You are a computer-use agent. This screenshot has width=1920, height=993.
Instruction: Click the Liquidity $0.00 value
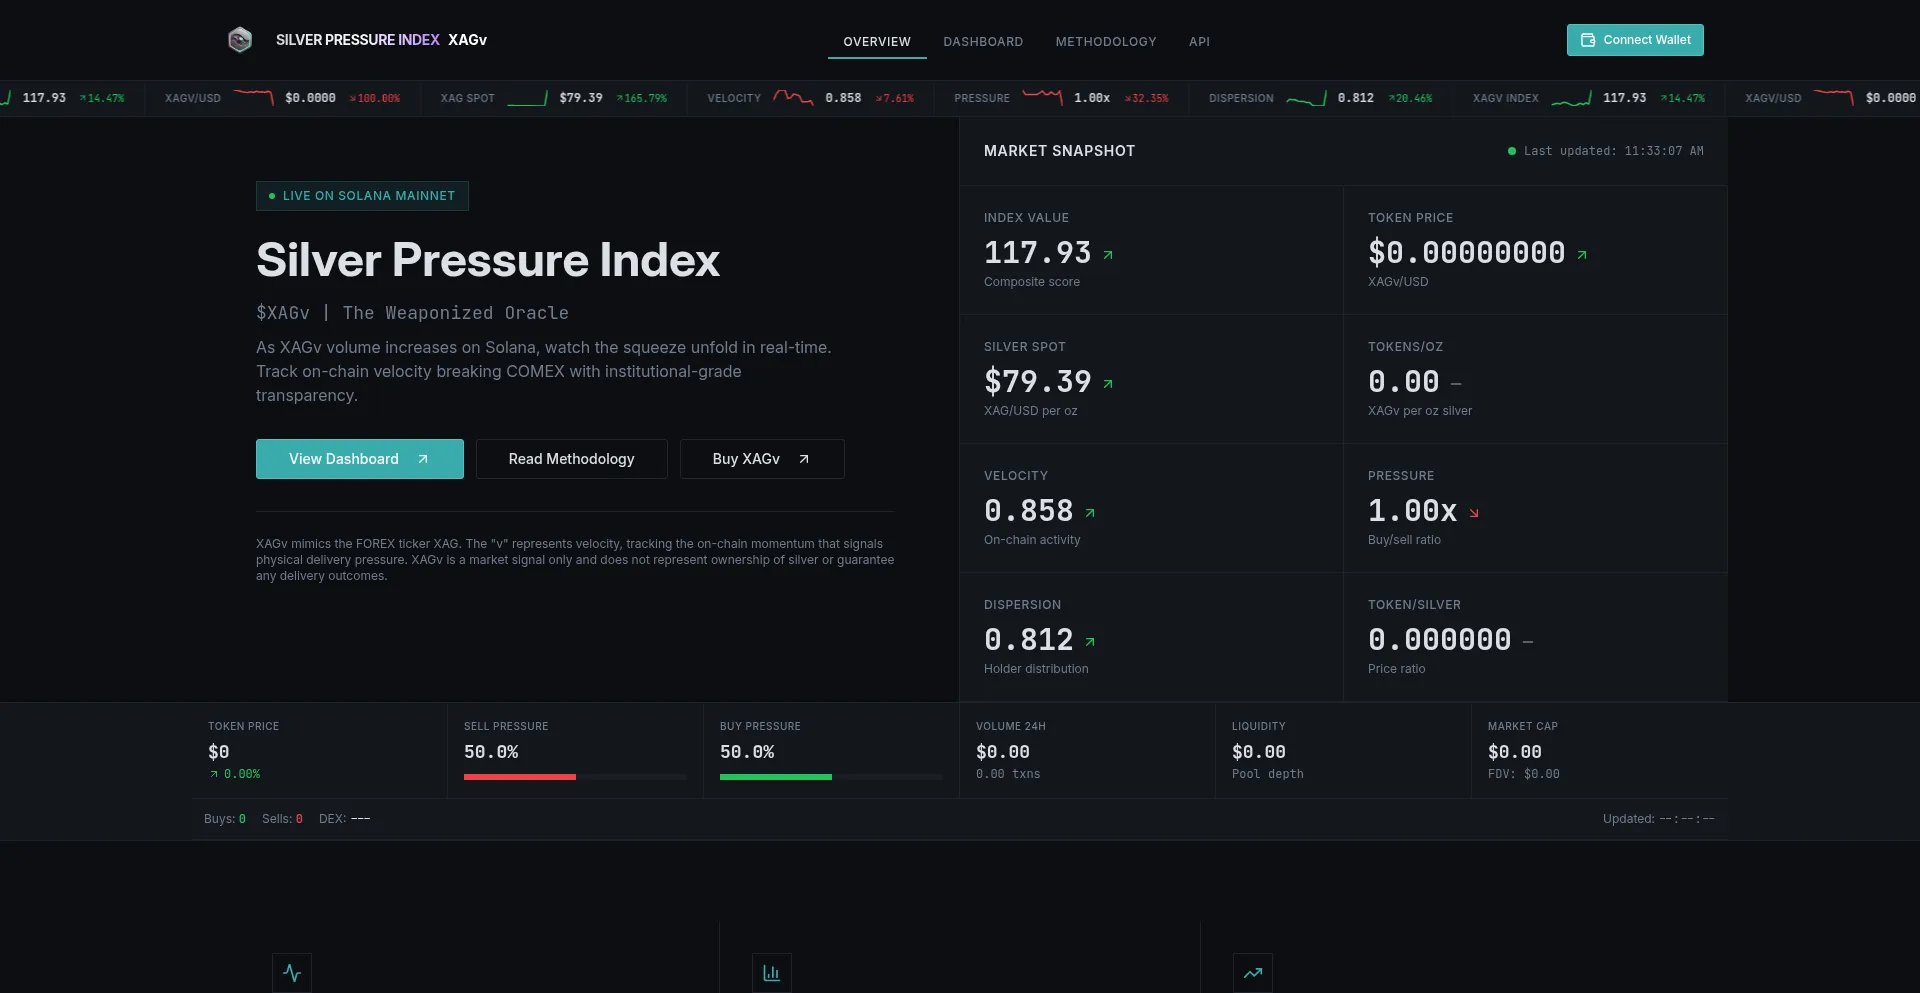pyautogui.click(x=1259, y=752)
